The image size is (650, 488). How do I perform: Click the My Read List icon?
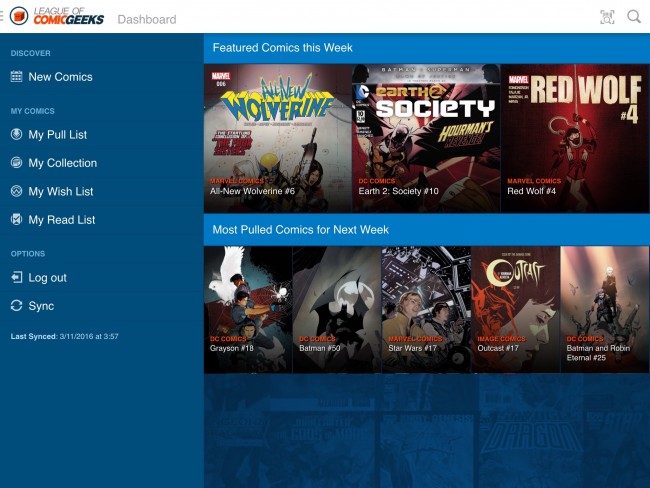click(x=17, y=219)
